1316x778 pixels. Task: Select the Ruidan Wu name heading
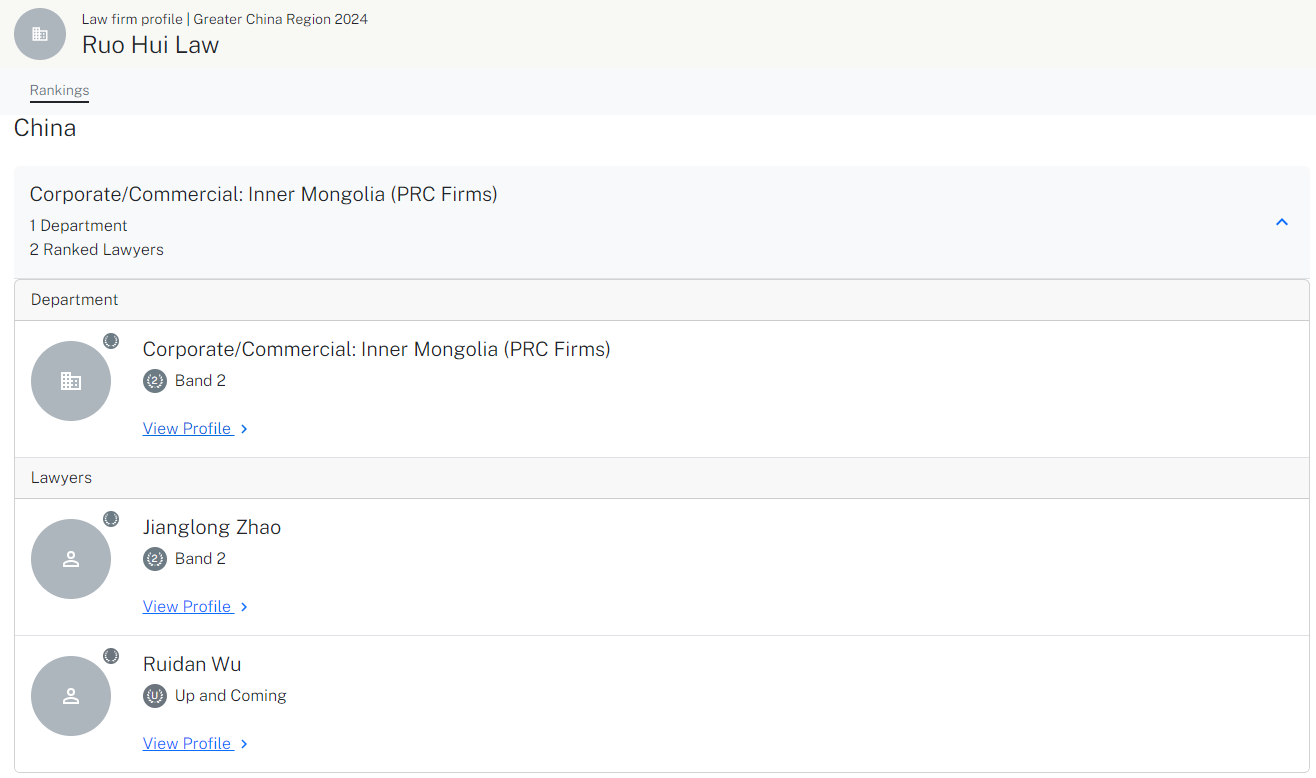click(x=192, y=664)
